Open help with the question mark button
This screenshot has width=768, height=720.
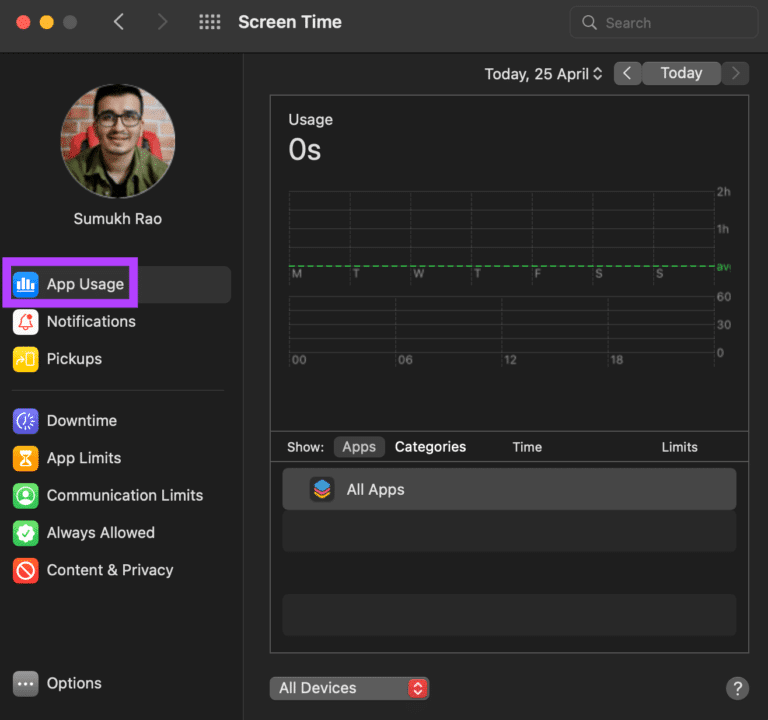(x=737, y=688)
